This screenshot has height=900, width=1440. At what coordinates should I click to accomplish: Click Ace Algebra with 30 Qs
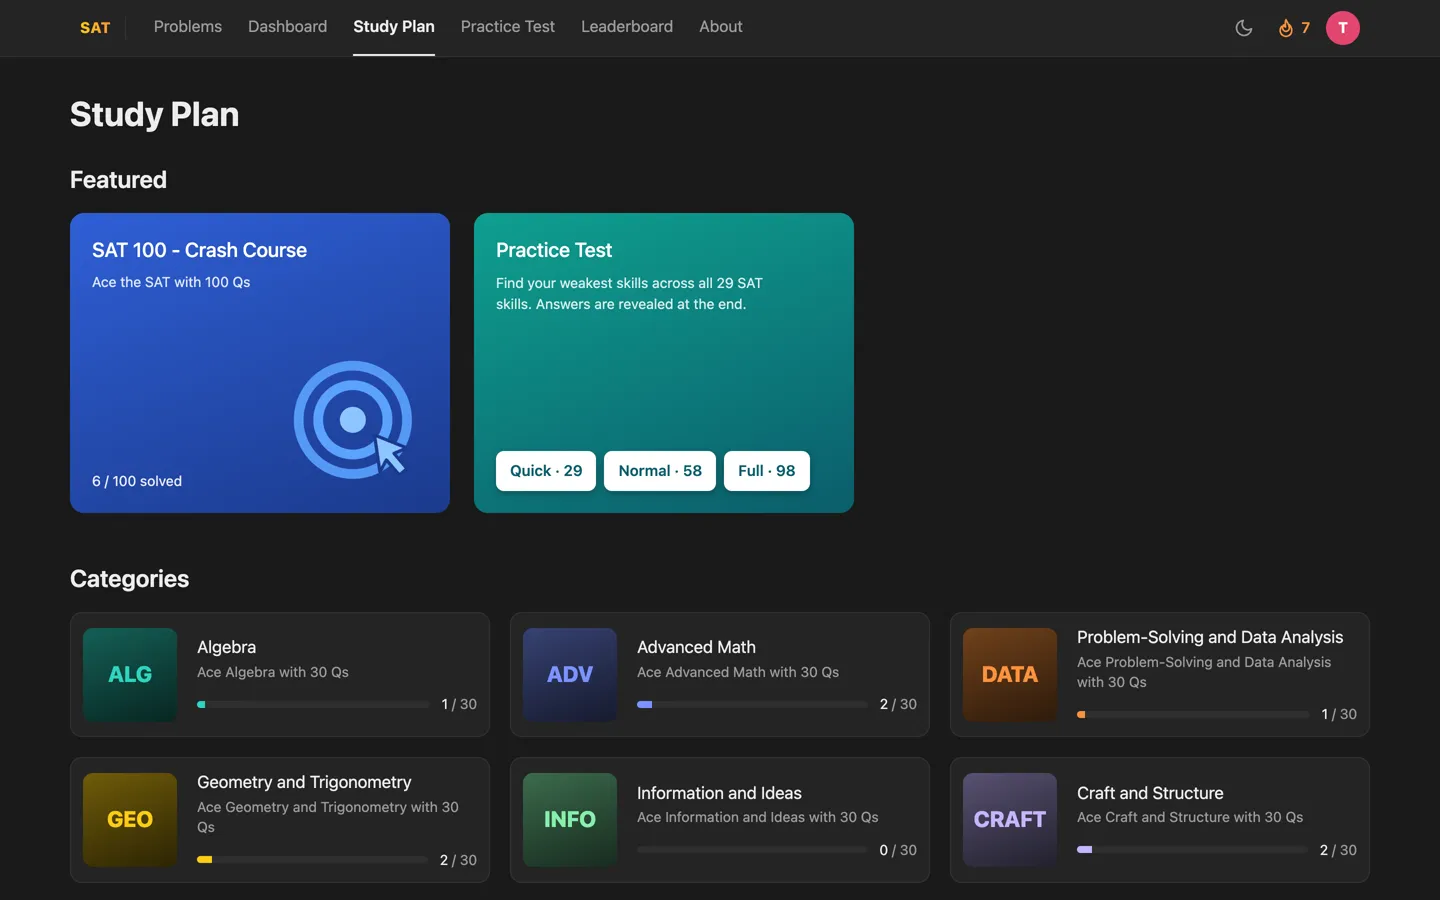pos(273,672)
